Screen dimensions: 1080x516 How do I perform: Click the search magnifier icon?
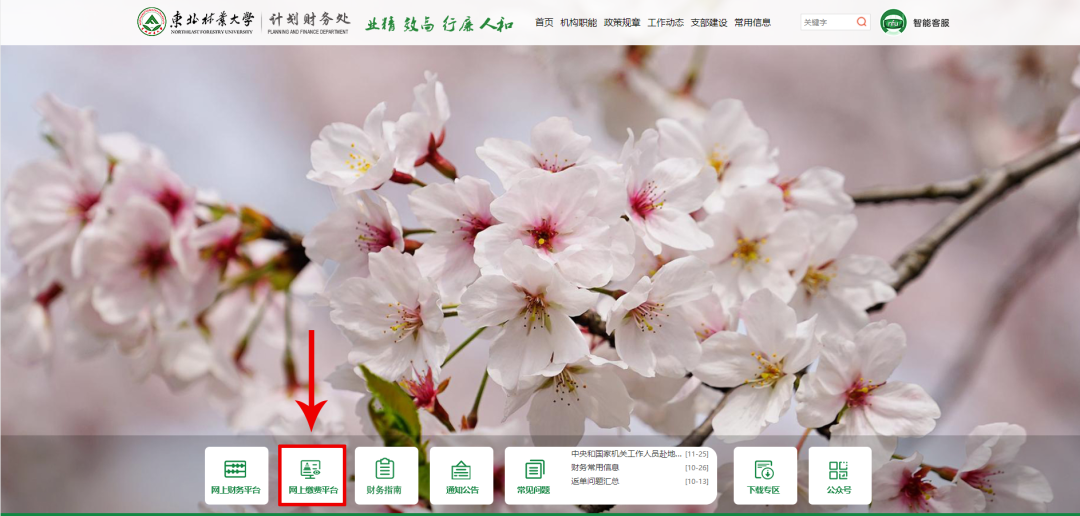(x=861, y=22)
